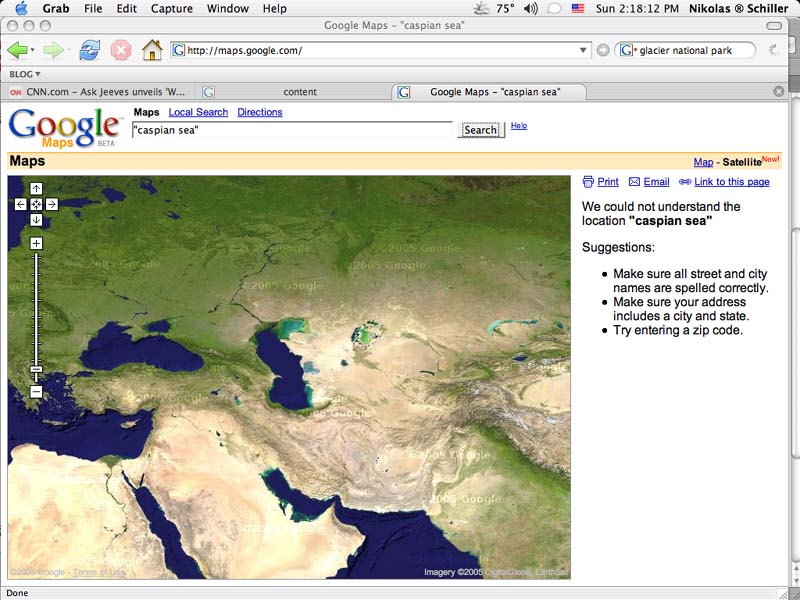Click the browser search field 'glacier national park'
The height and width of the screenshot is (600, 800).
685,51
